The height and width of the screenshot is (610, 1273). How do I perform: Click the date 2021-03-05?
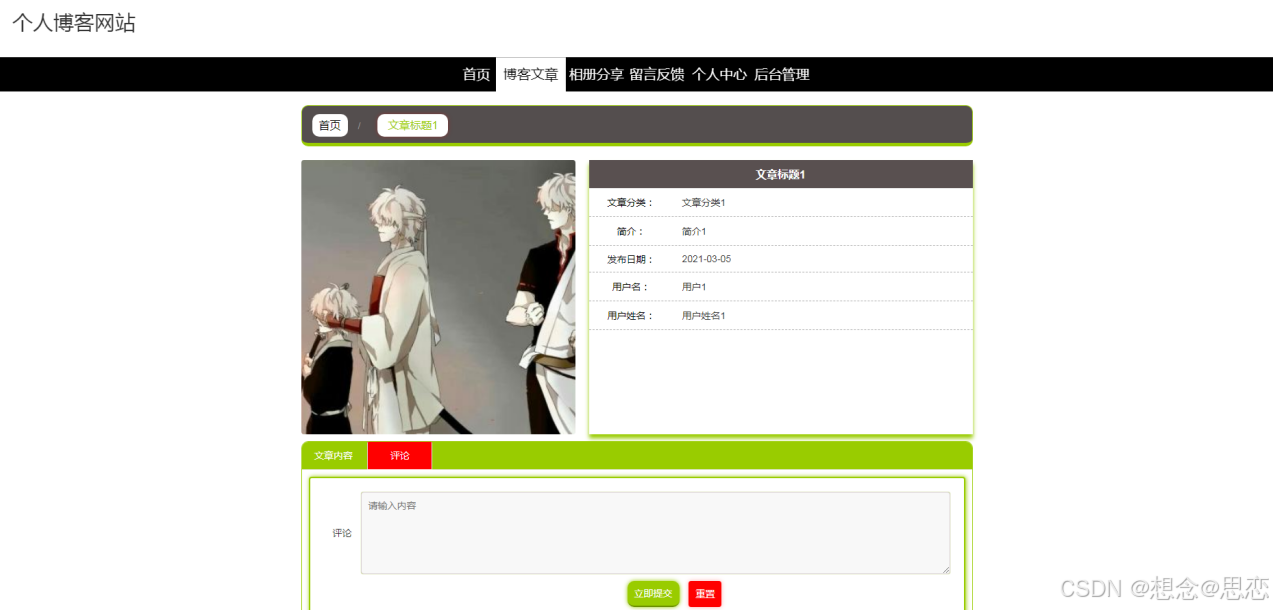coord(706,259)
